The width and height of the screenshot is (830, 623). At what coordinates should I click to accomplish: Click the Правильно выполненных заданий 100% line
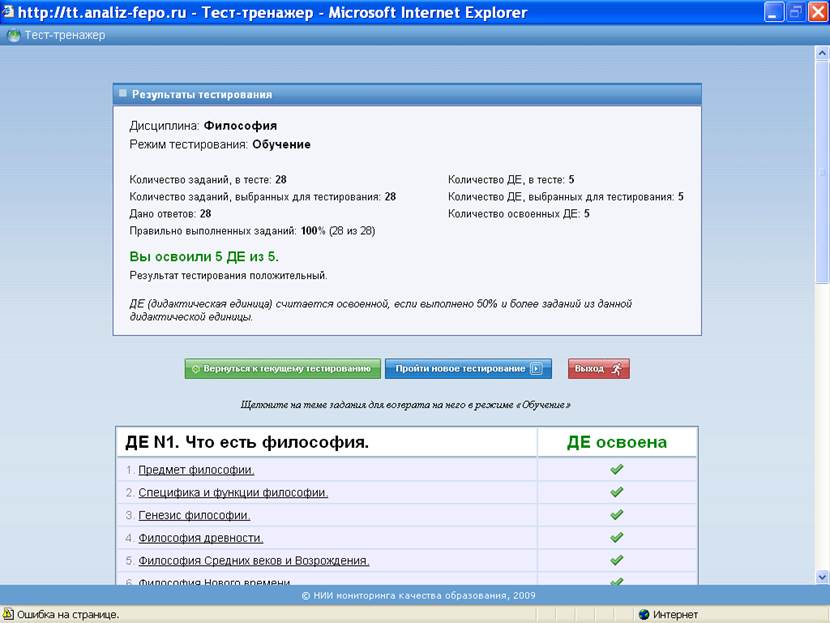tap(252, 231)
